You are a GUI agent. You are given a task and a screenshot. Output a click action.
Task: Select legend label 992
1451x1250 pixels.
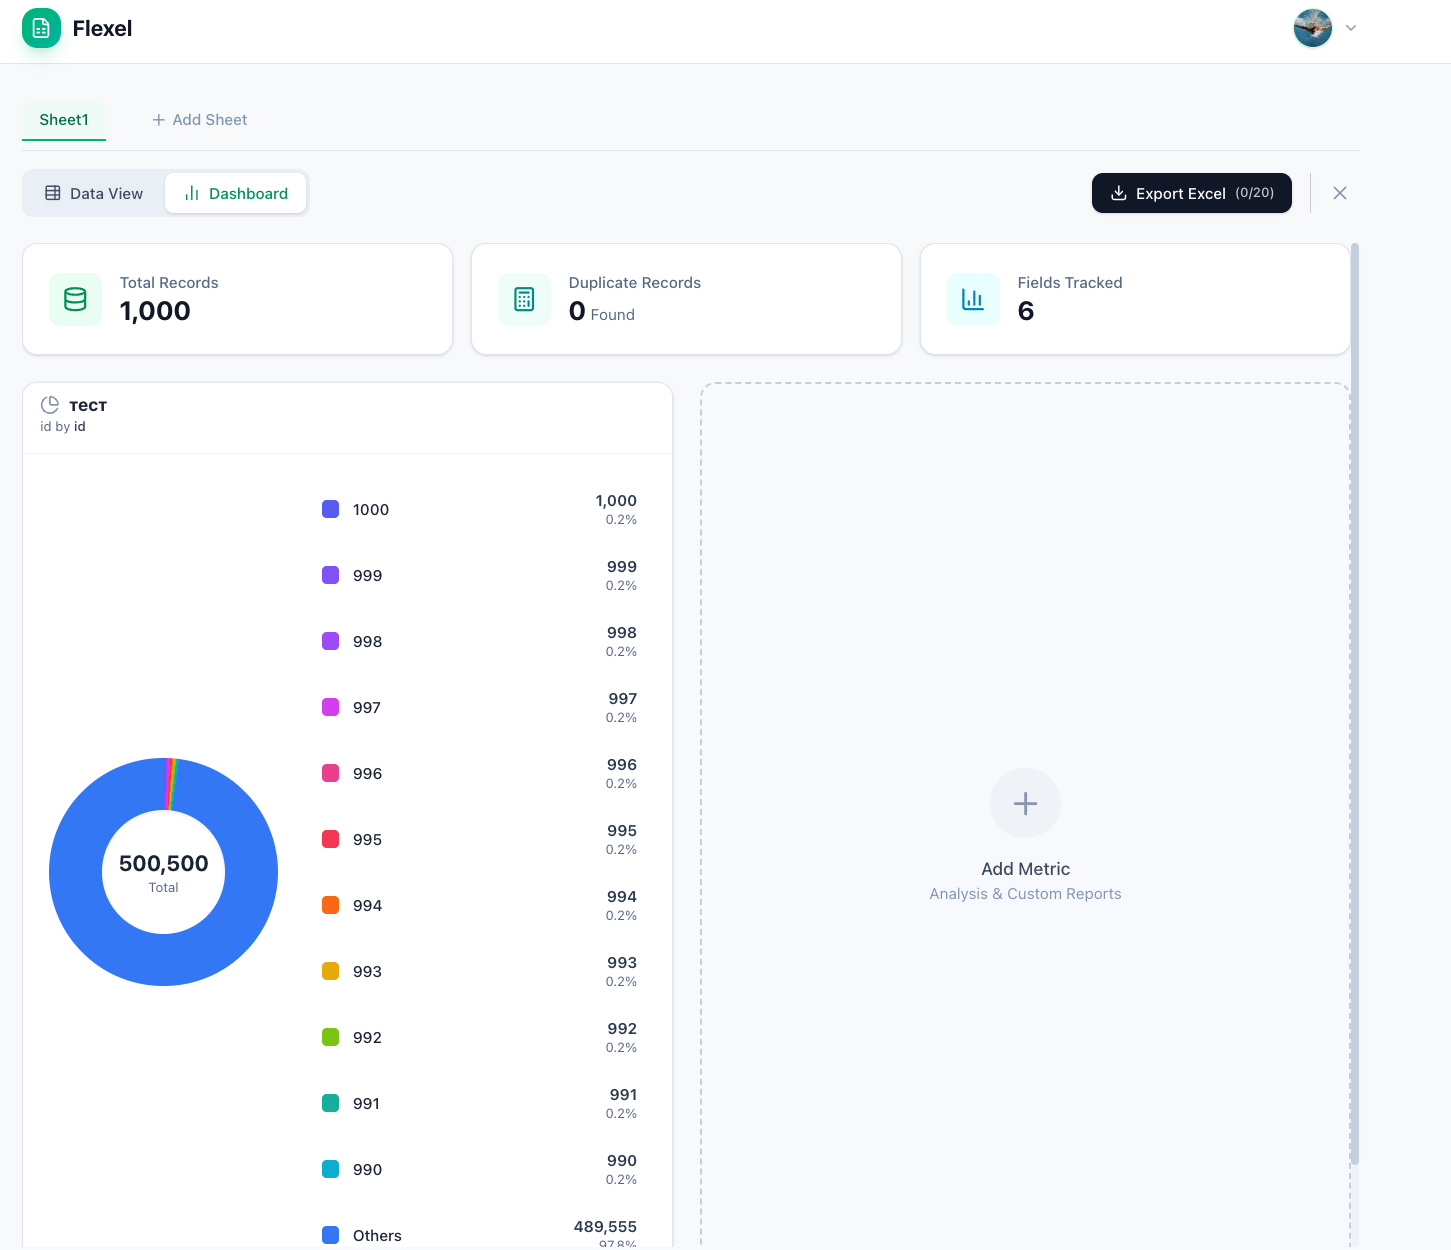click(x=367, y=1038)
